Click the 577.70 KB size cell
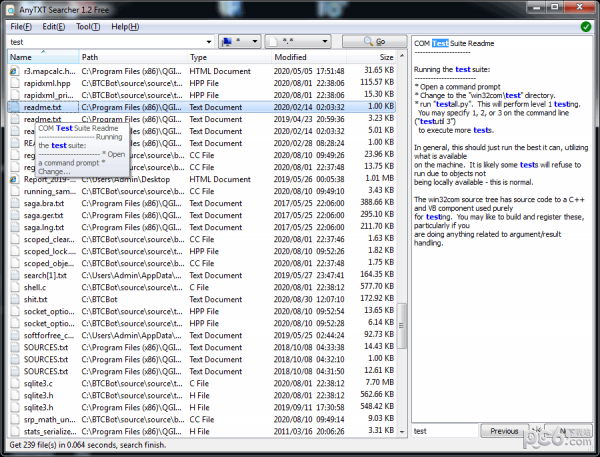This screenshot has width=600, height=457. [377, 286]
